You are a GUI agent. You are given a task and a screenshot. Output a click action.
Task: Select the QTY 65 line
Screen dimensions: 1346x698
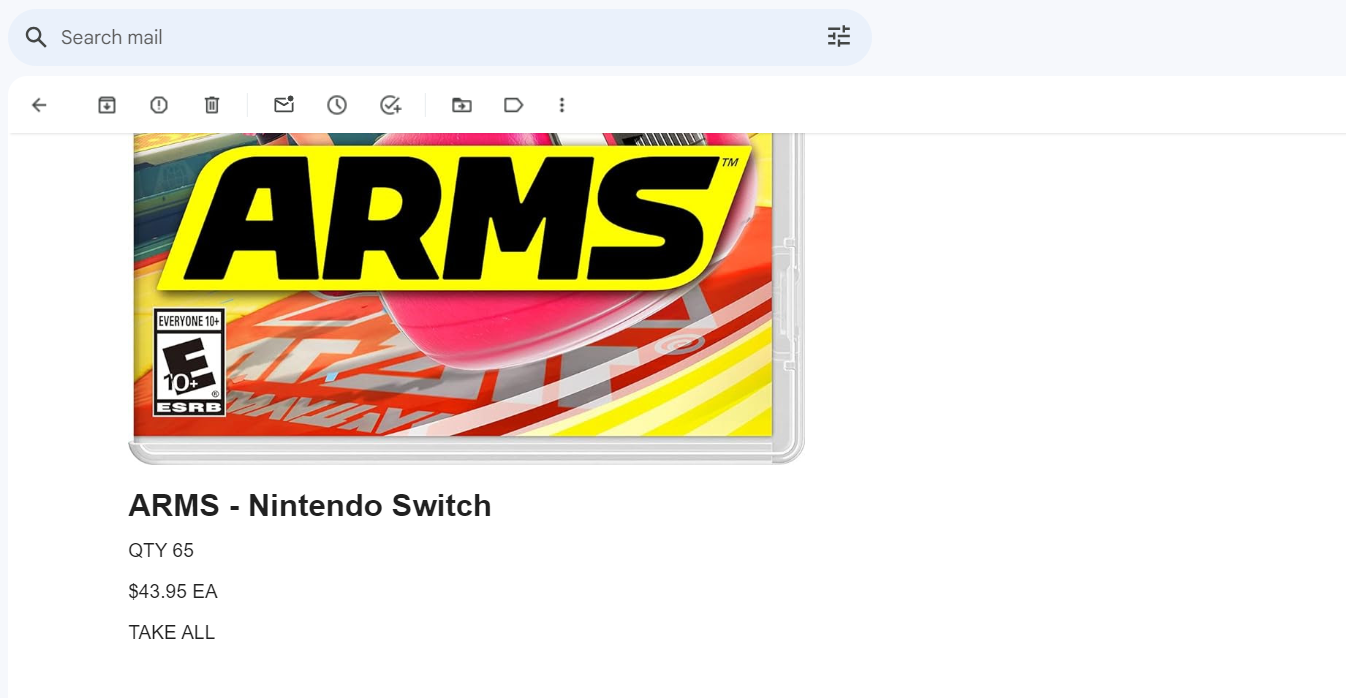click(x=161, y=551)
